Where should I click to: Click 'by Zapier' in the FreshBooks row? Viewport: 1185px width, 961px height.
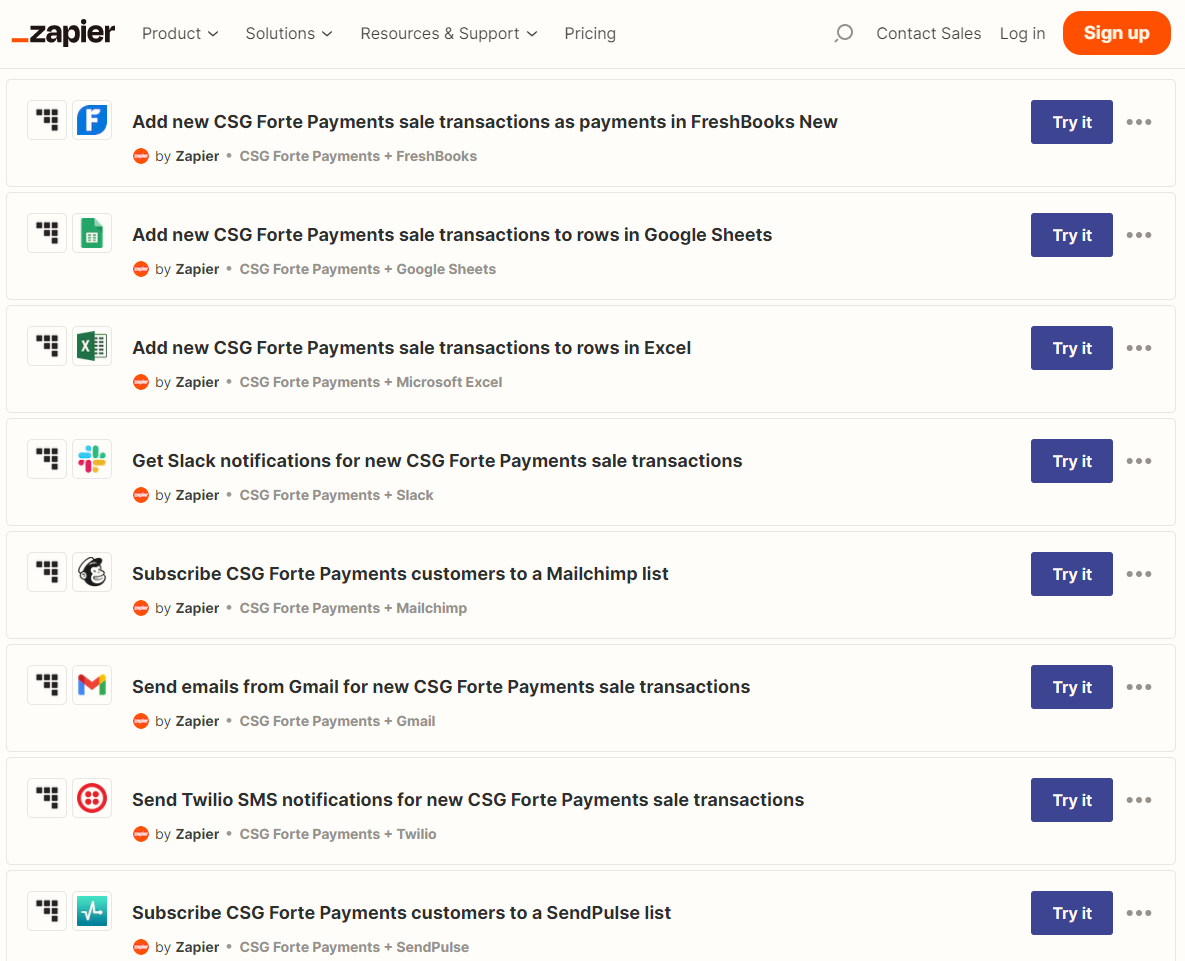tap(187, 156)
